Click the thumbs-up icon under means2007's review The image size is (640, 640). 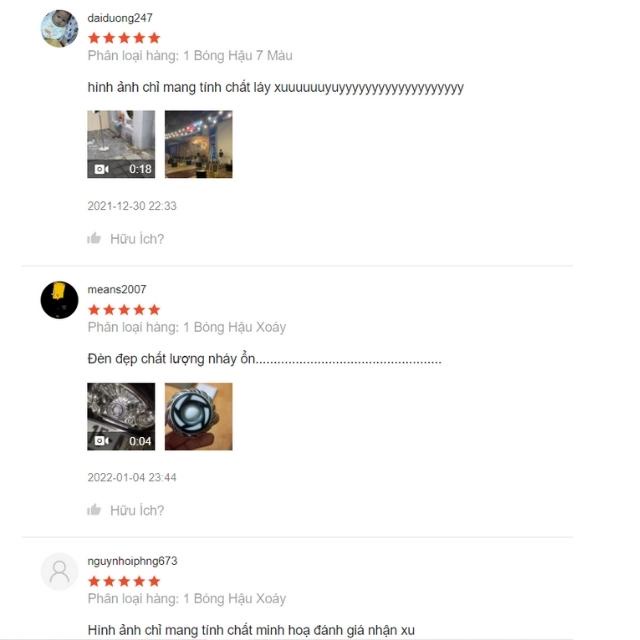click(x=94, y=509)
